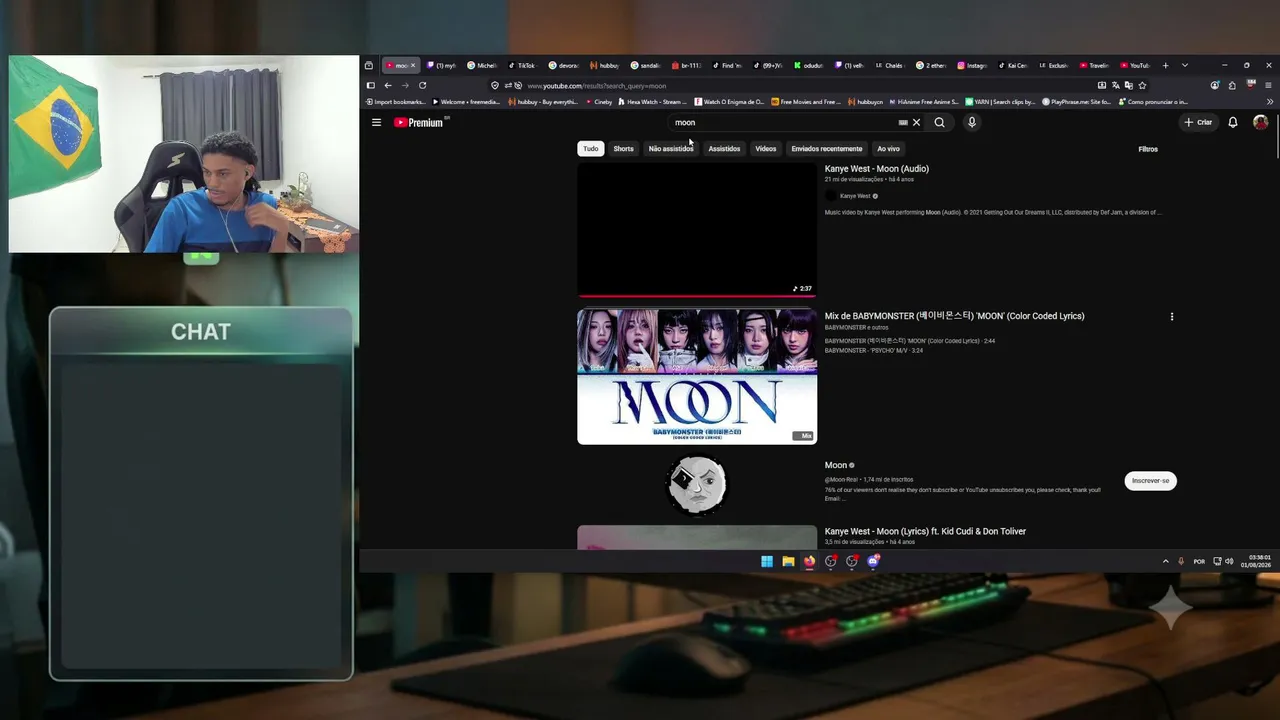The width and height of the screenshot is (1280, 720).
Task: Open the Windows Start menu
Action: pos(767,561)
